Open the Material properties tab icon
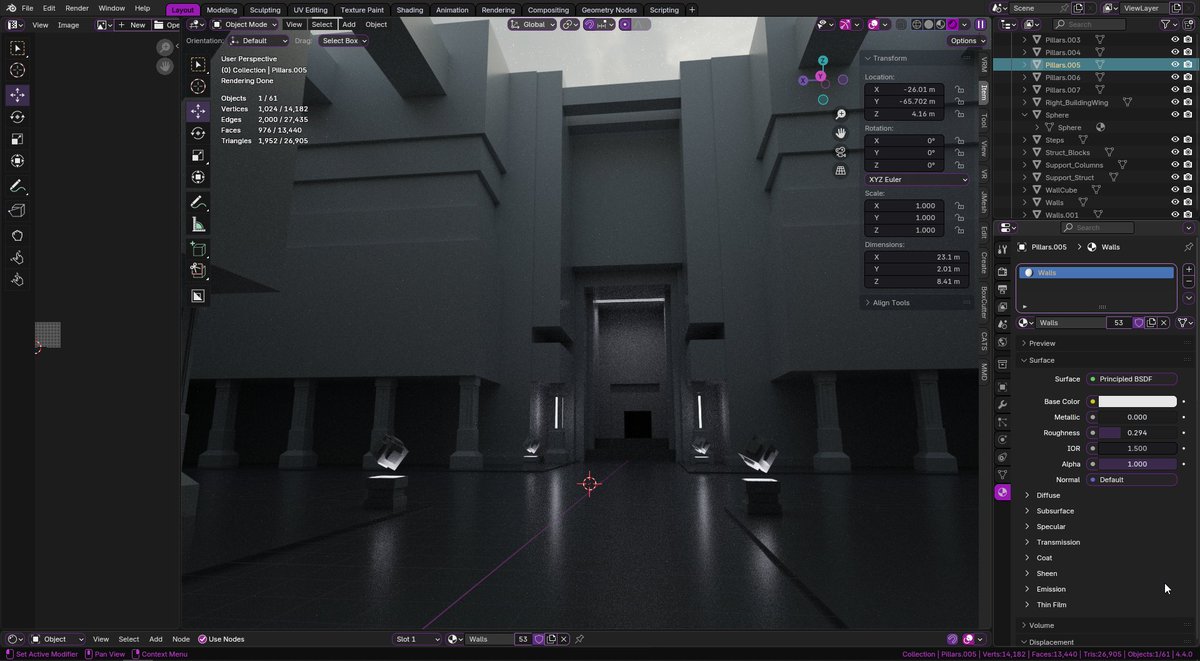 click(x=1002, y=493)
